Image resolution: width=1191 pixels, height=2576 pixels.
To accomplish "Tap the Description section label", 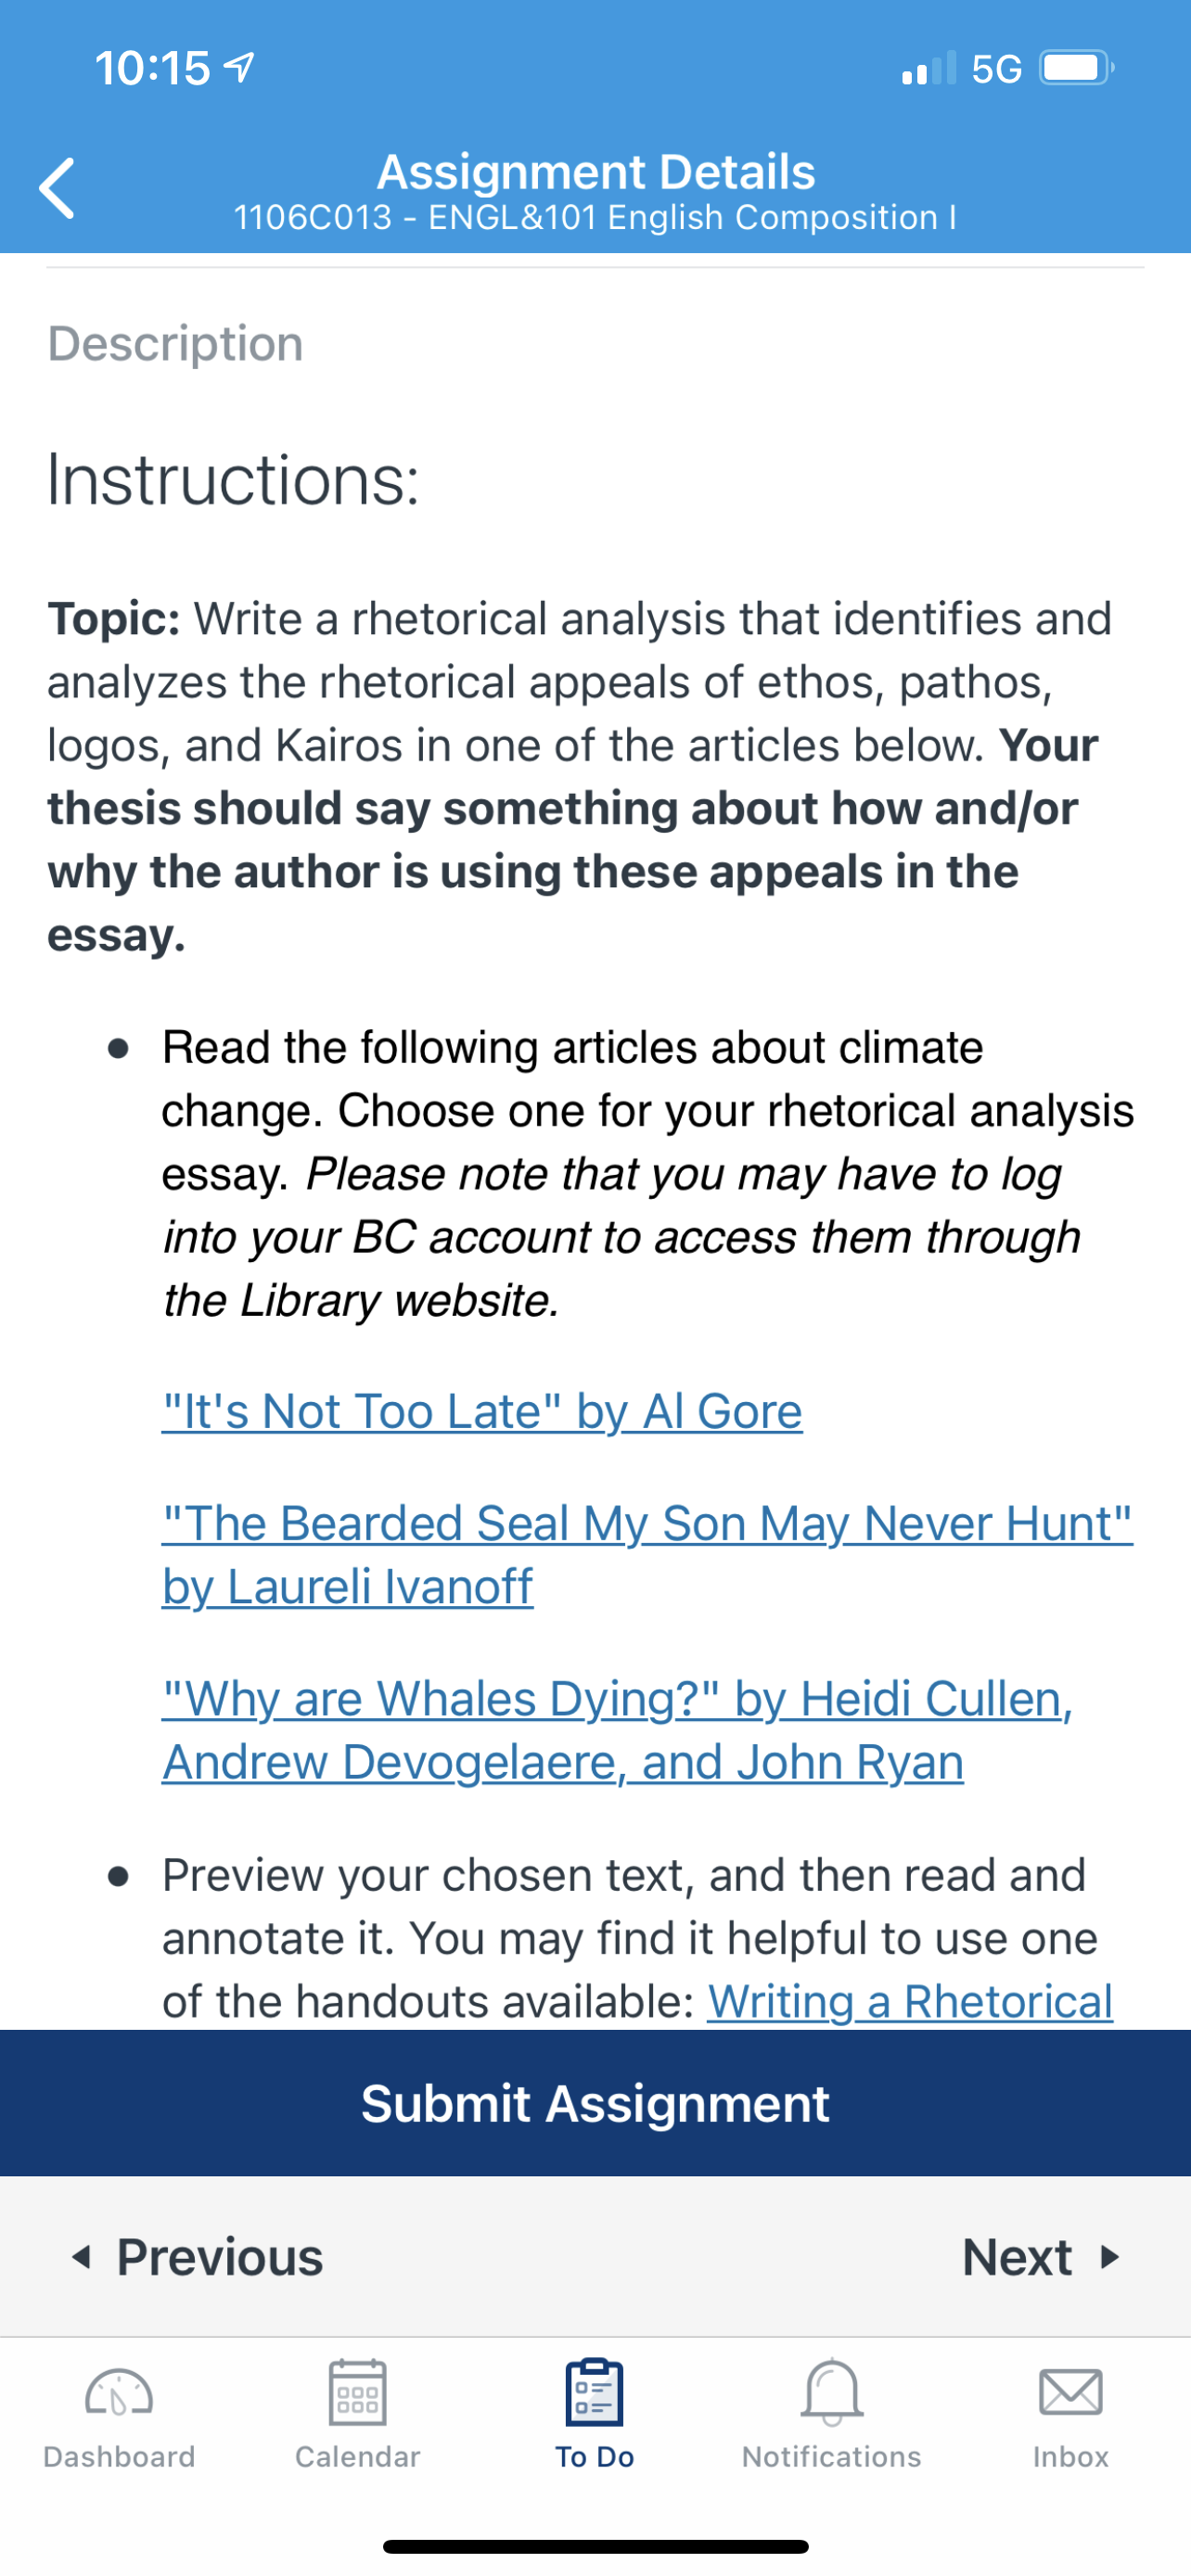I will [x=175, y=344].
